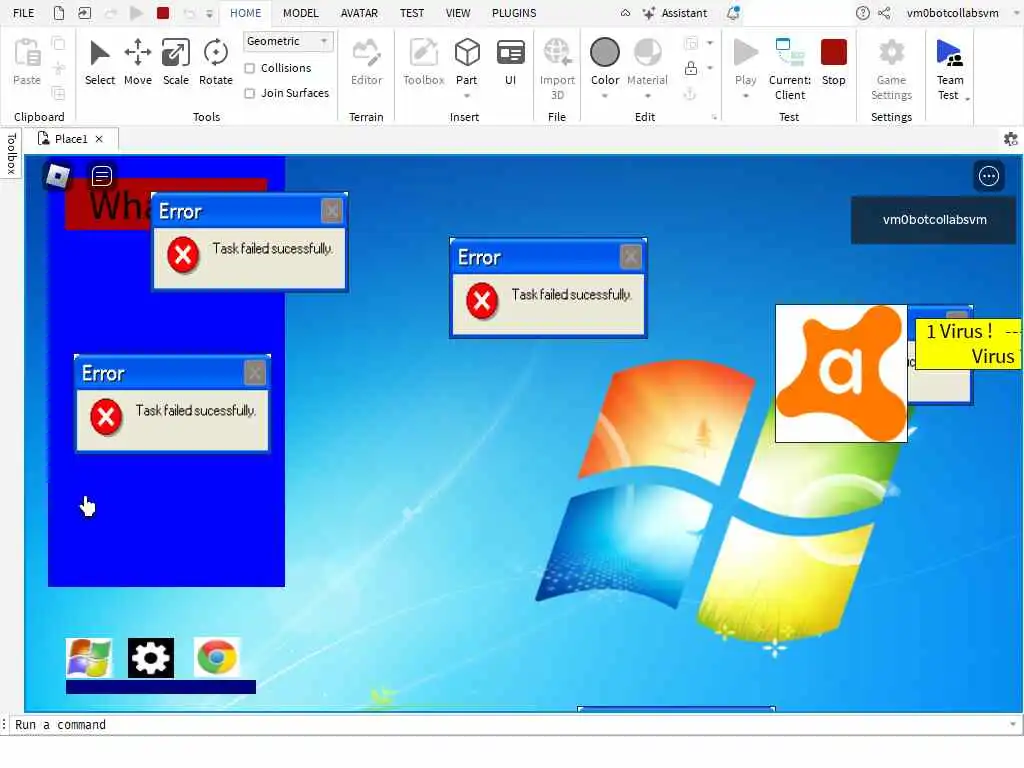
Task: Click the Avast antivirus logo image
Action: tap(841, 374)
